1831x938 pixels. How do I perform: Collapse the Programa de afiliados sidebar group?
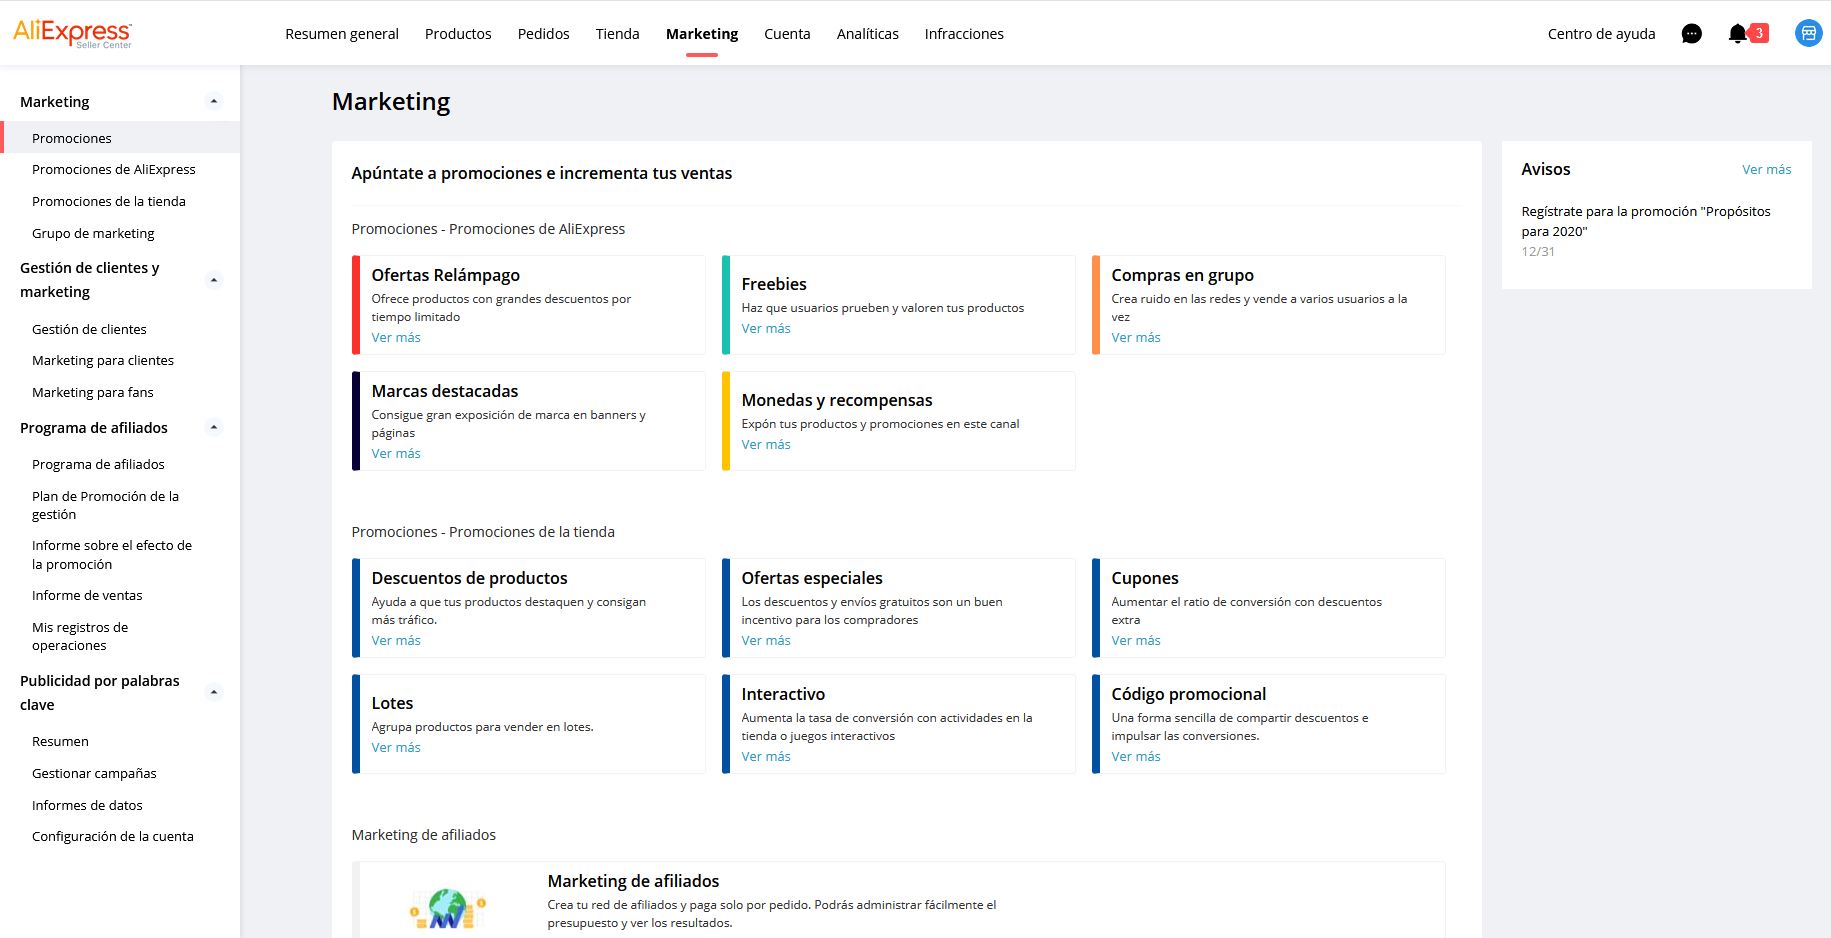pyautogui.click(x=213, y=427)
